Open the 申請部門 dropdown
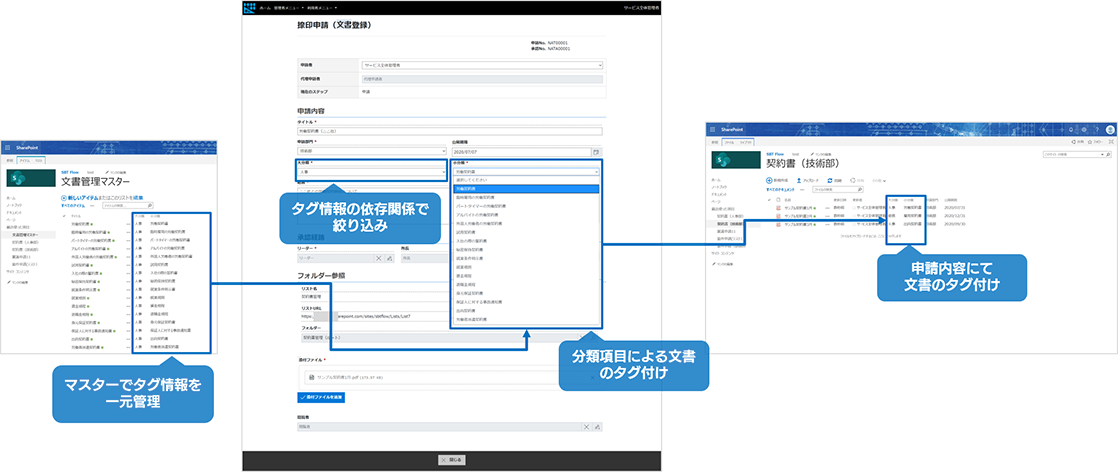Screen dimensions: 1118x472 pos(371,151)
